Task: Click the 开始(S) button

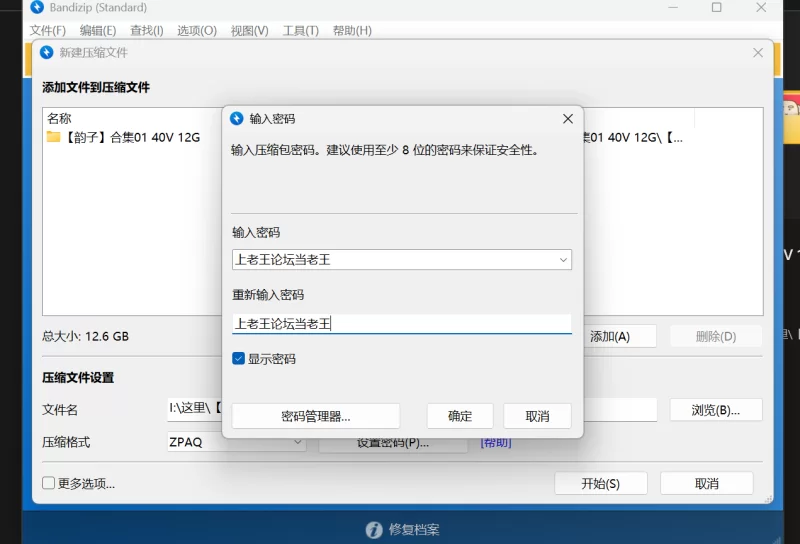Action: pyautogui.click(x=601, y=483)
